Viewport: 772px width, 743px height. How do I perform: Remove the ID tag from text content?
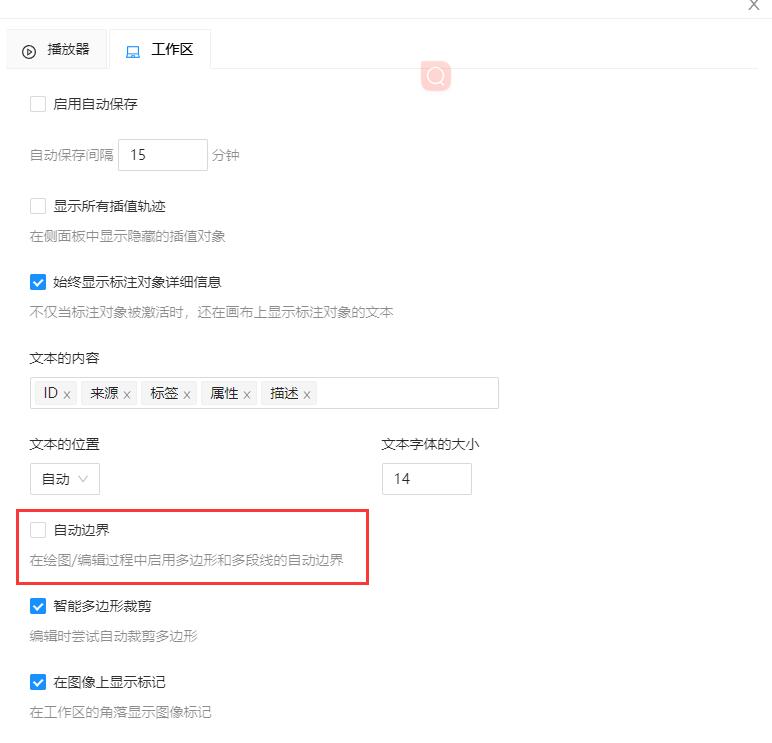coord(67,395)
